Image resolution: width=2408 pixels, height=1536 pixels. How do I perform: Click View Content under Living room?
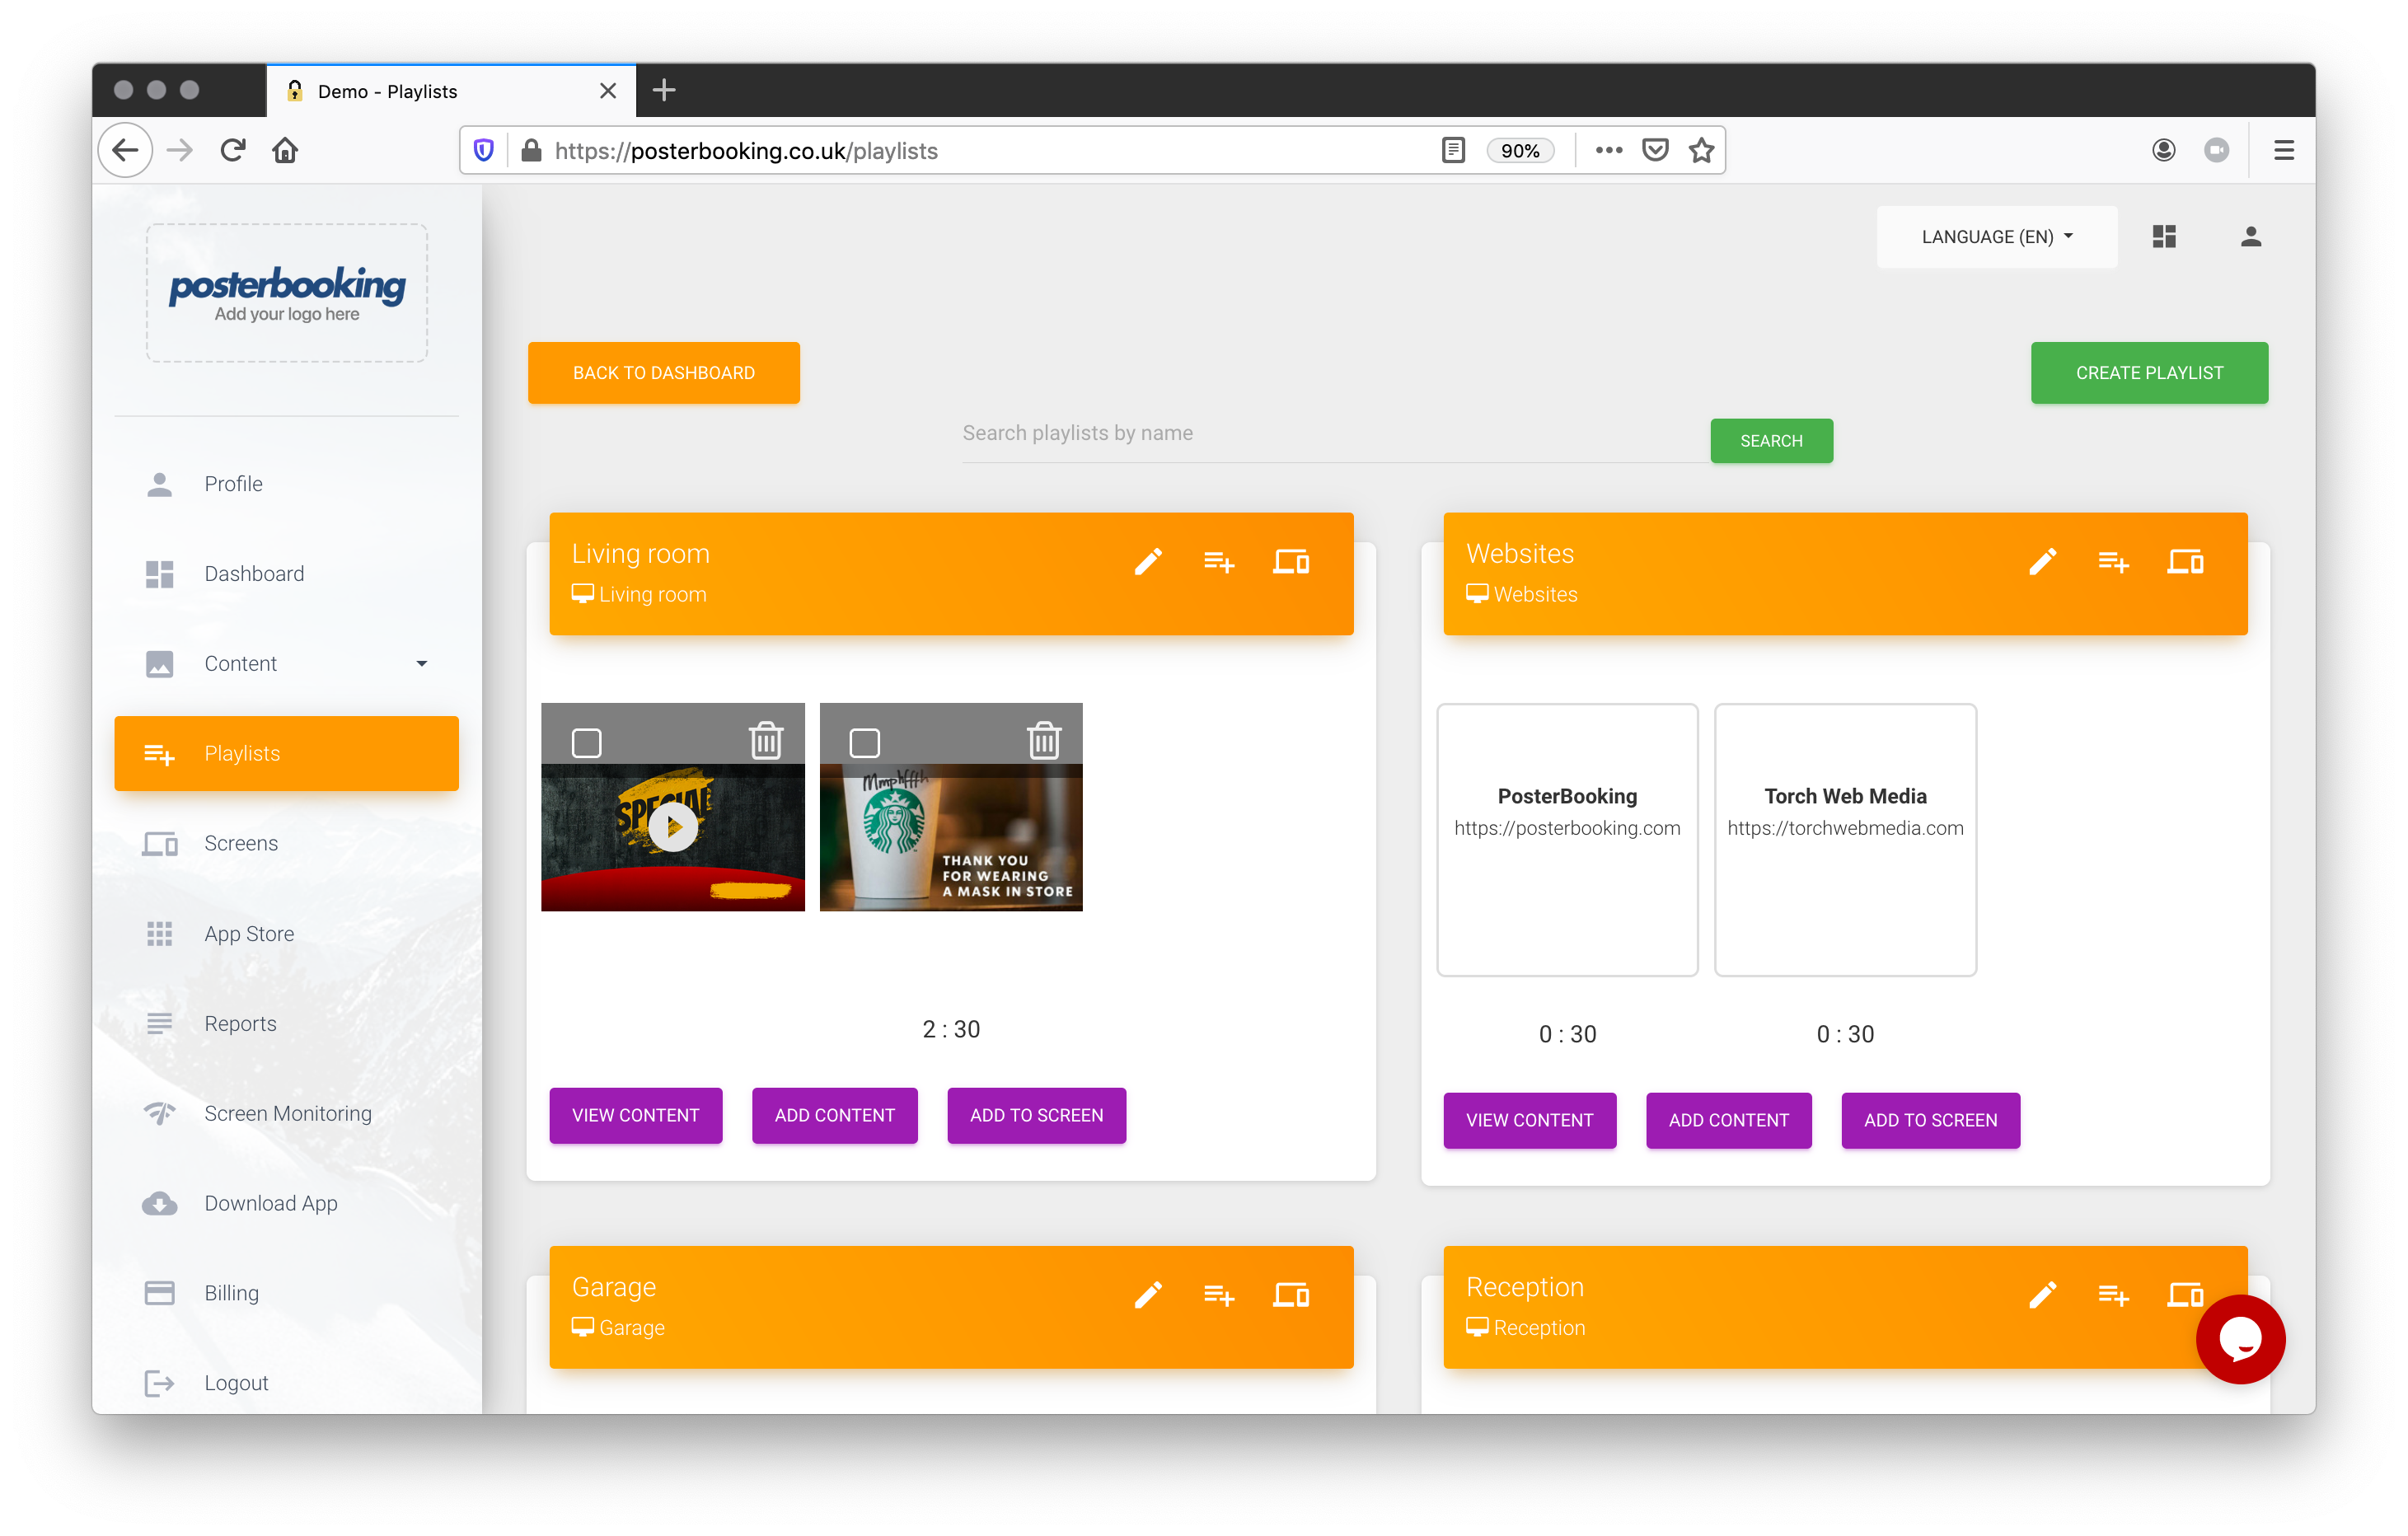pyautogui.click(x=635, y=1115)
